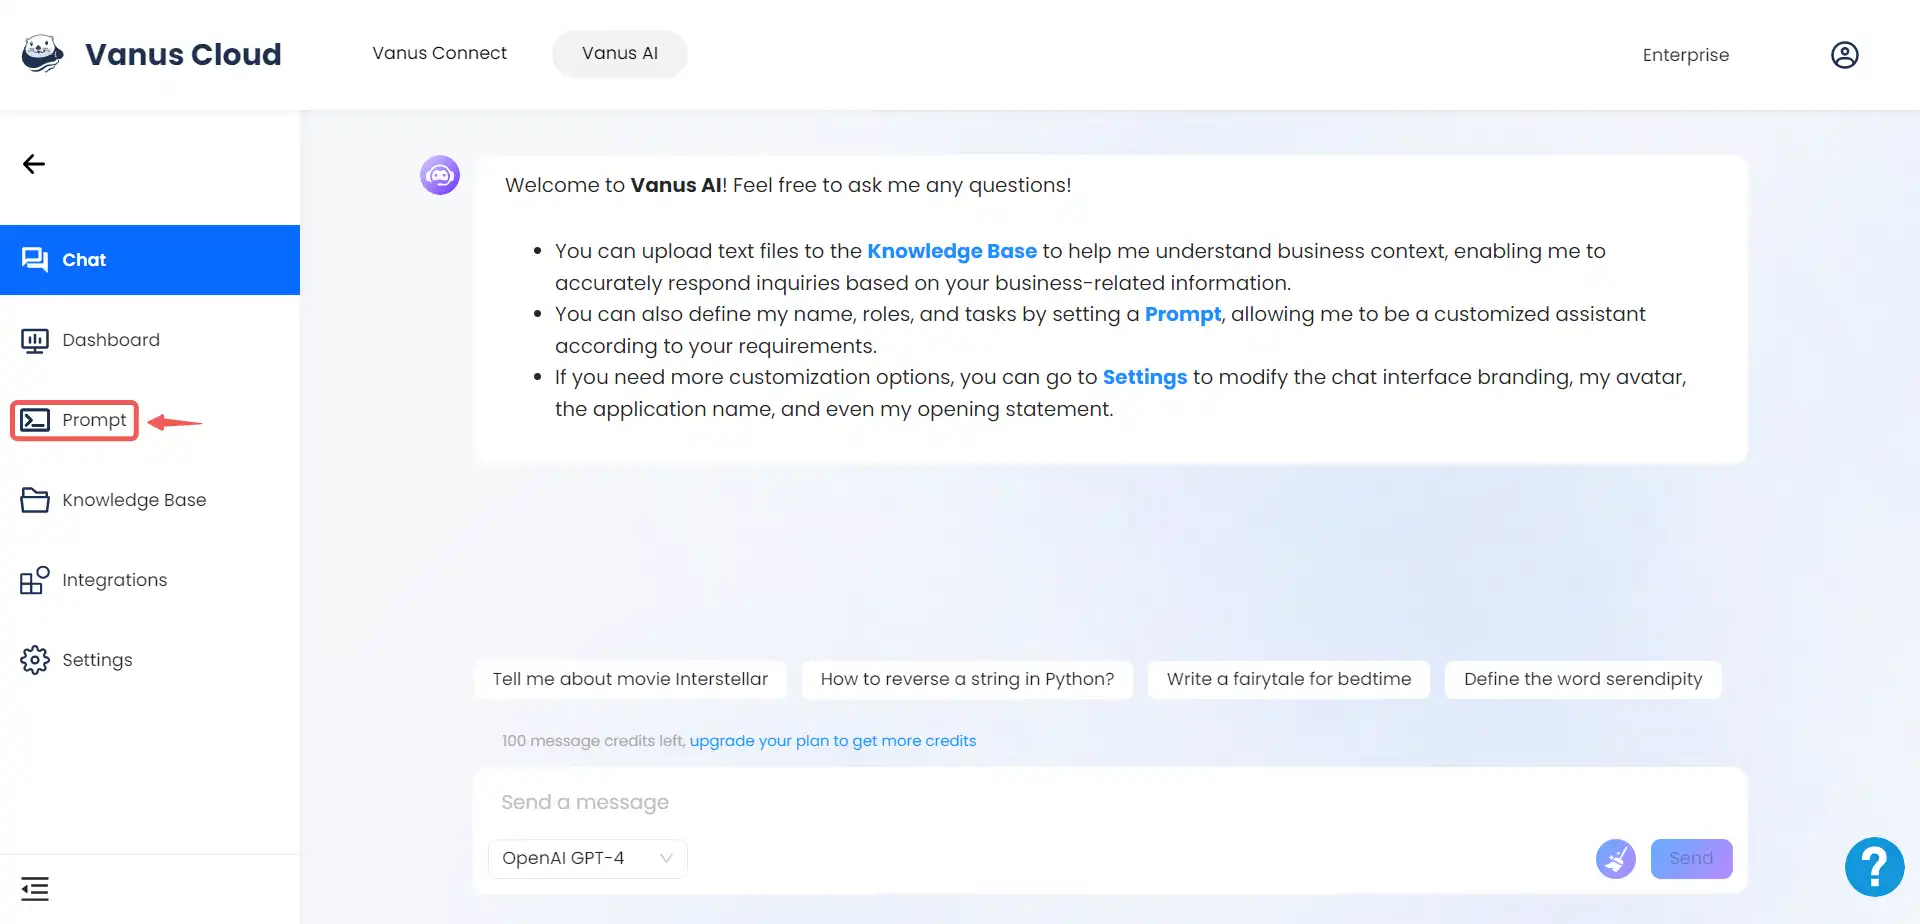Open the Settings menu item
Viewport: 1920px width, 924px height.
point(150,660)
